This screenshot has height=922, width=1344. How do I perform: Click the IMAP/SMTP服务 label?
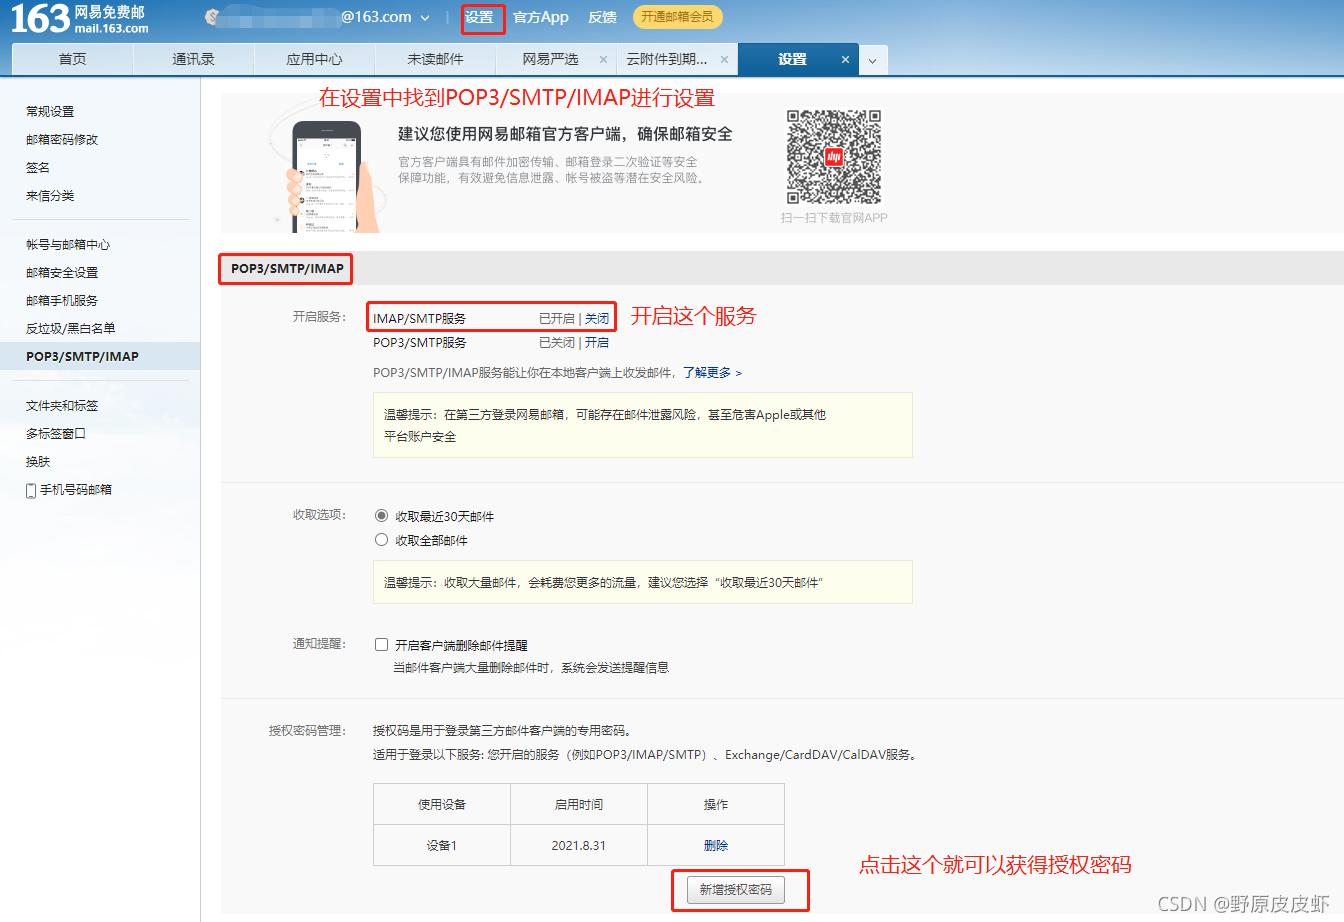(420, 319)
